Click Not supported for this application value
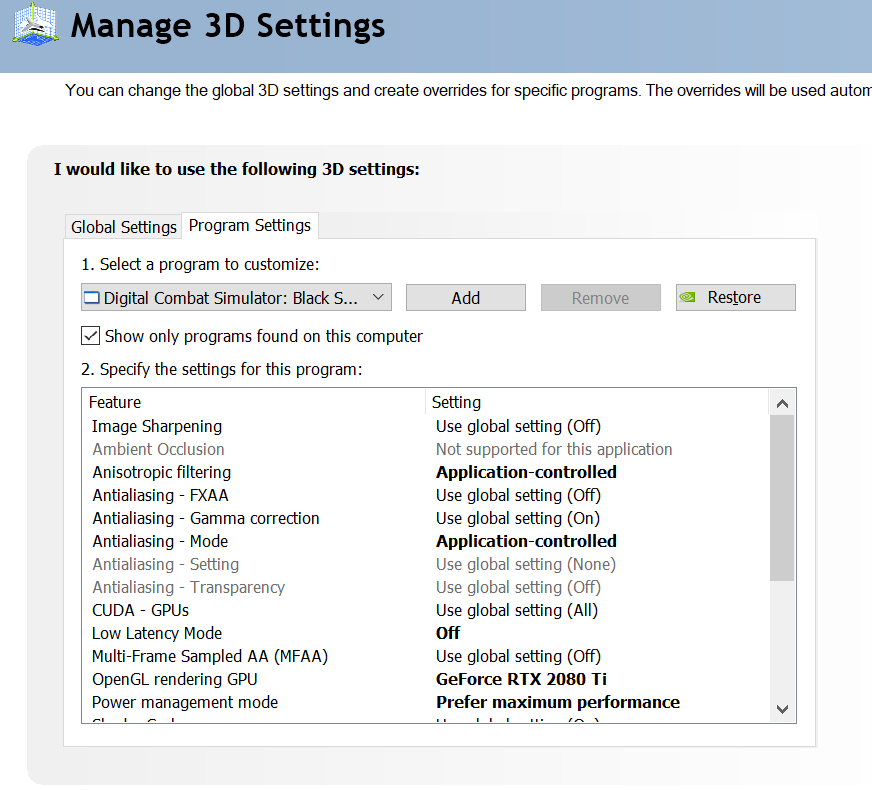The image size is (872, 790). pyautogui.click(x=554, y=449)
